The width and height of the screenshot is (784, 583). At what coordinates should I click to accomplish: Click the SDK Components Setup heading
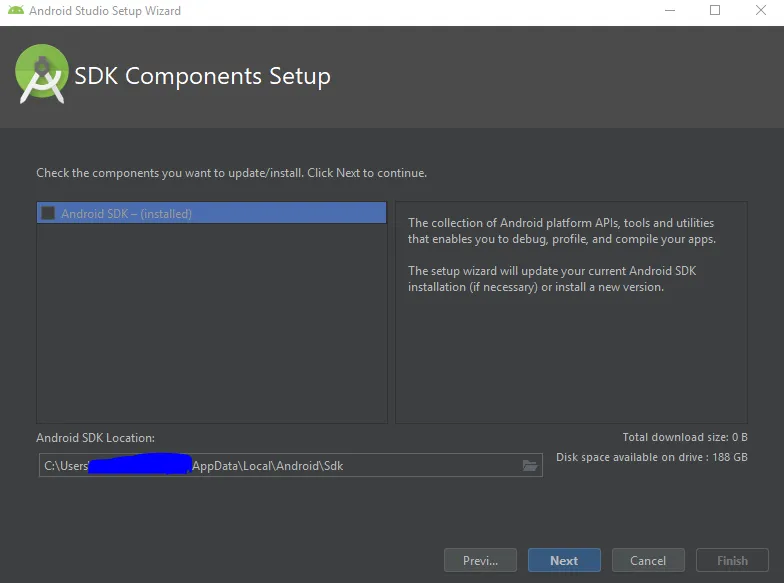(202, 76)
